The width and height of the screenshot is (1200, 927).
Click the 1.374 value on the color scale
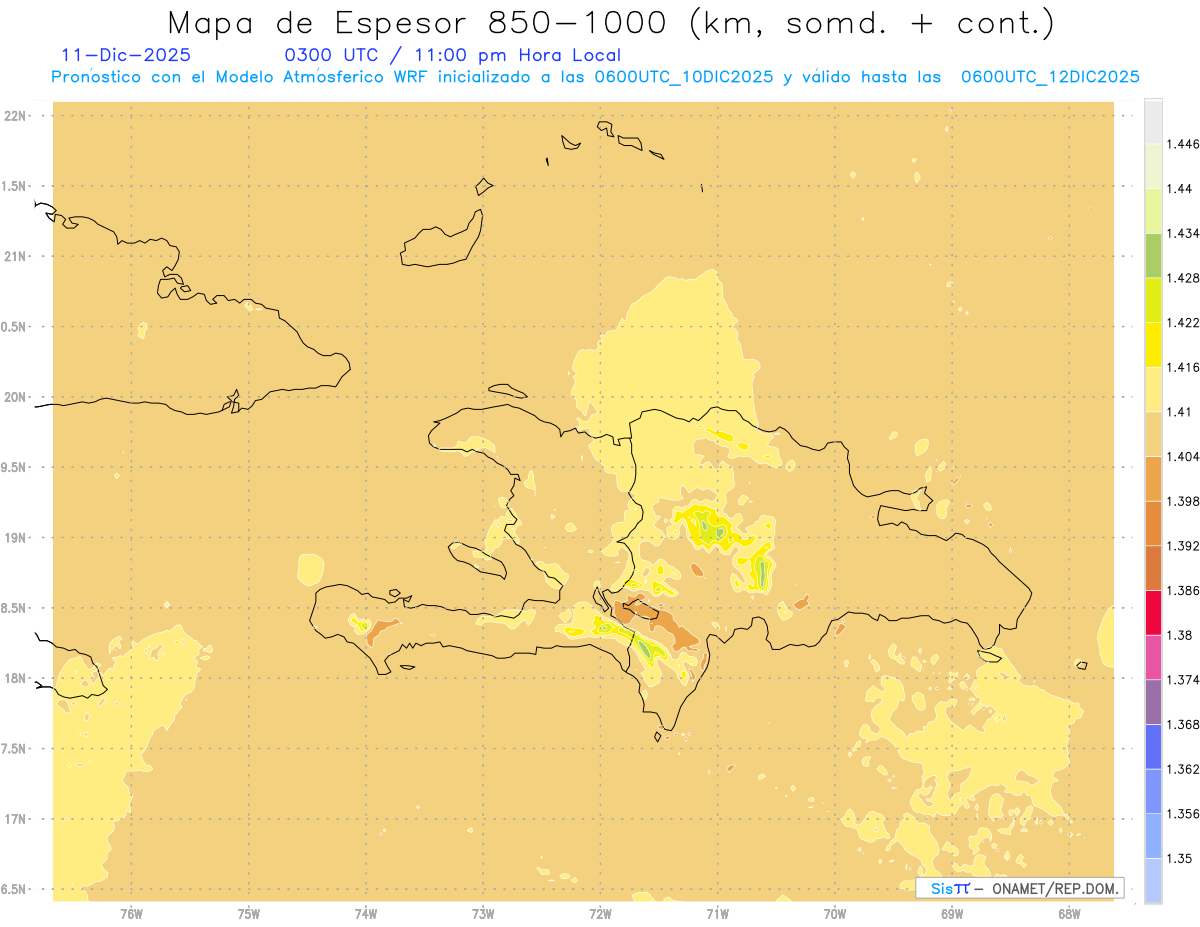[1184, 680]
